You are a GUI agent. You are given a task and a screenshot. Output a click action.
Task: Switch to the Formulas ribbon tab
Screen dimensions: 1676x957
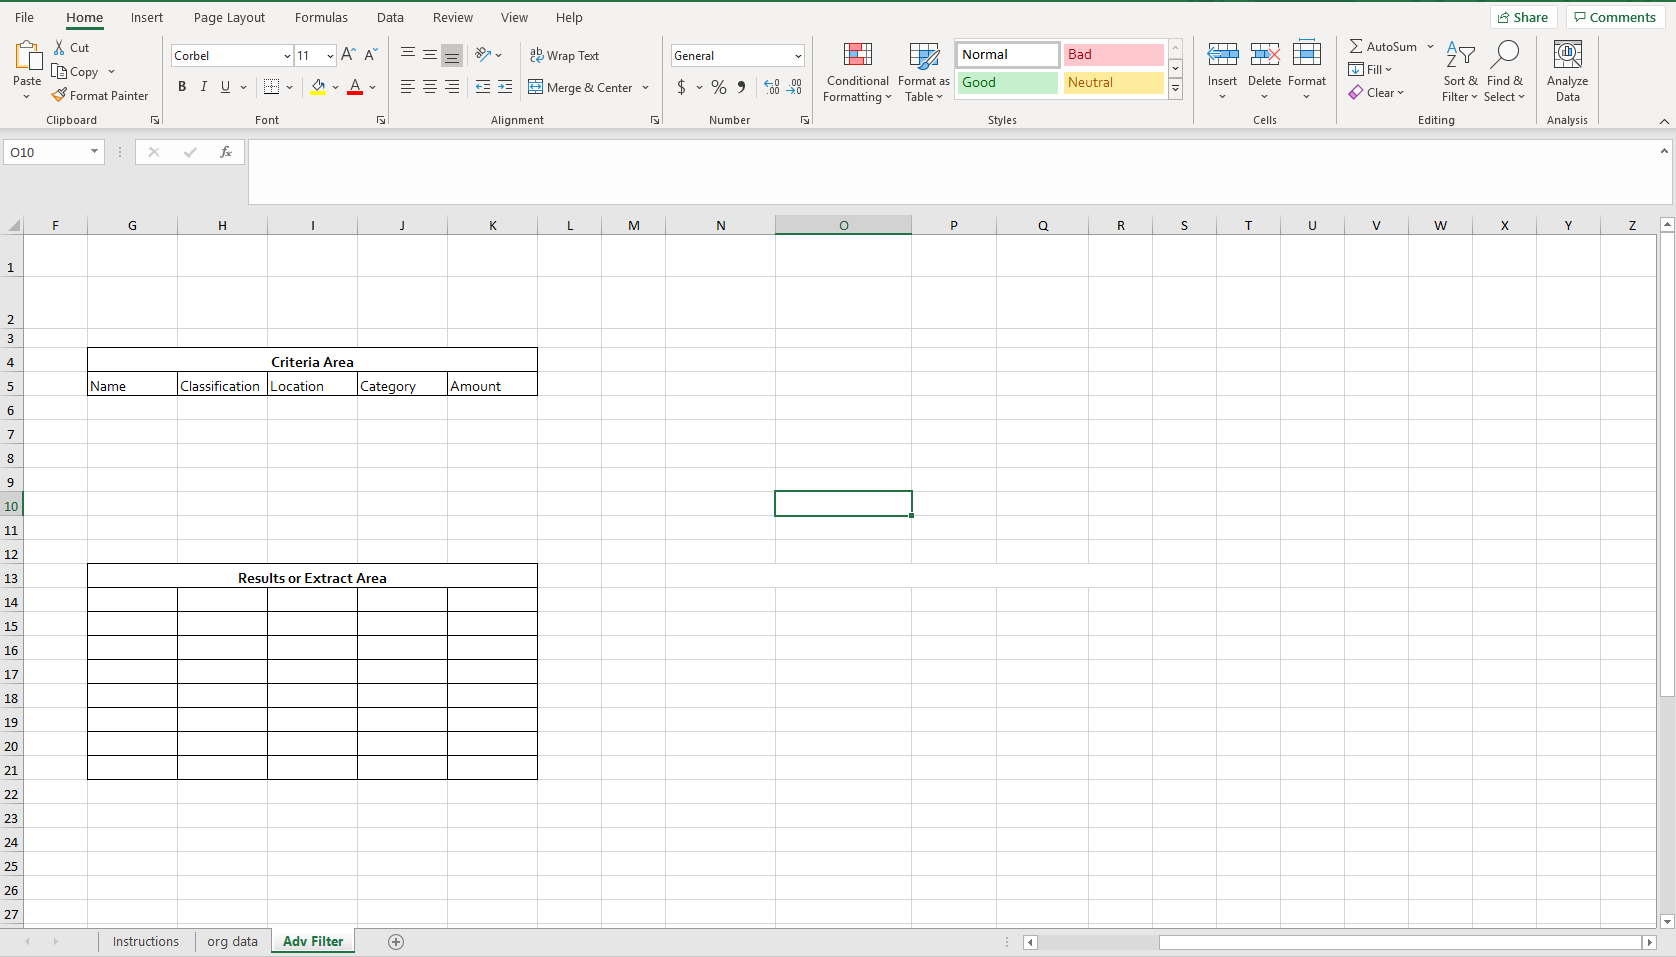321,17
